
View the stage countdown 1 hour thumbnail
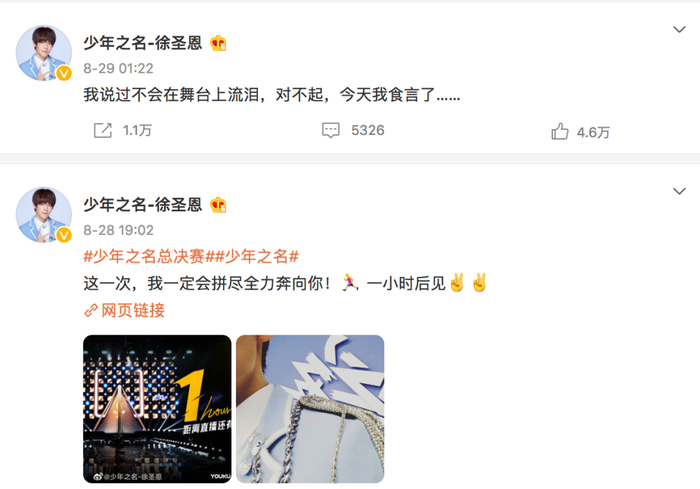157,409
